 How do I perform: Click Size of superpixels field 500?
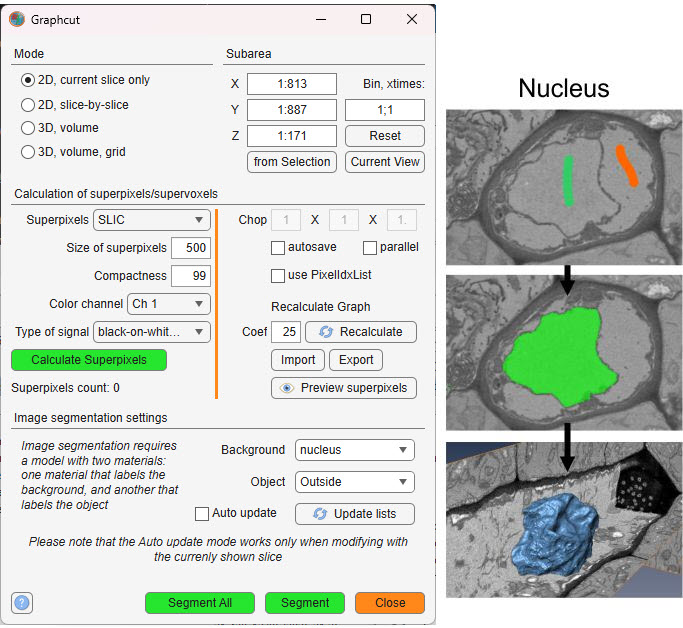point(191,248)
